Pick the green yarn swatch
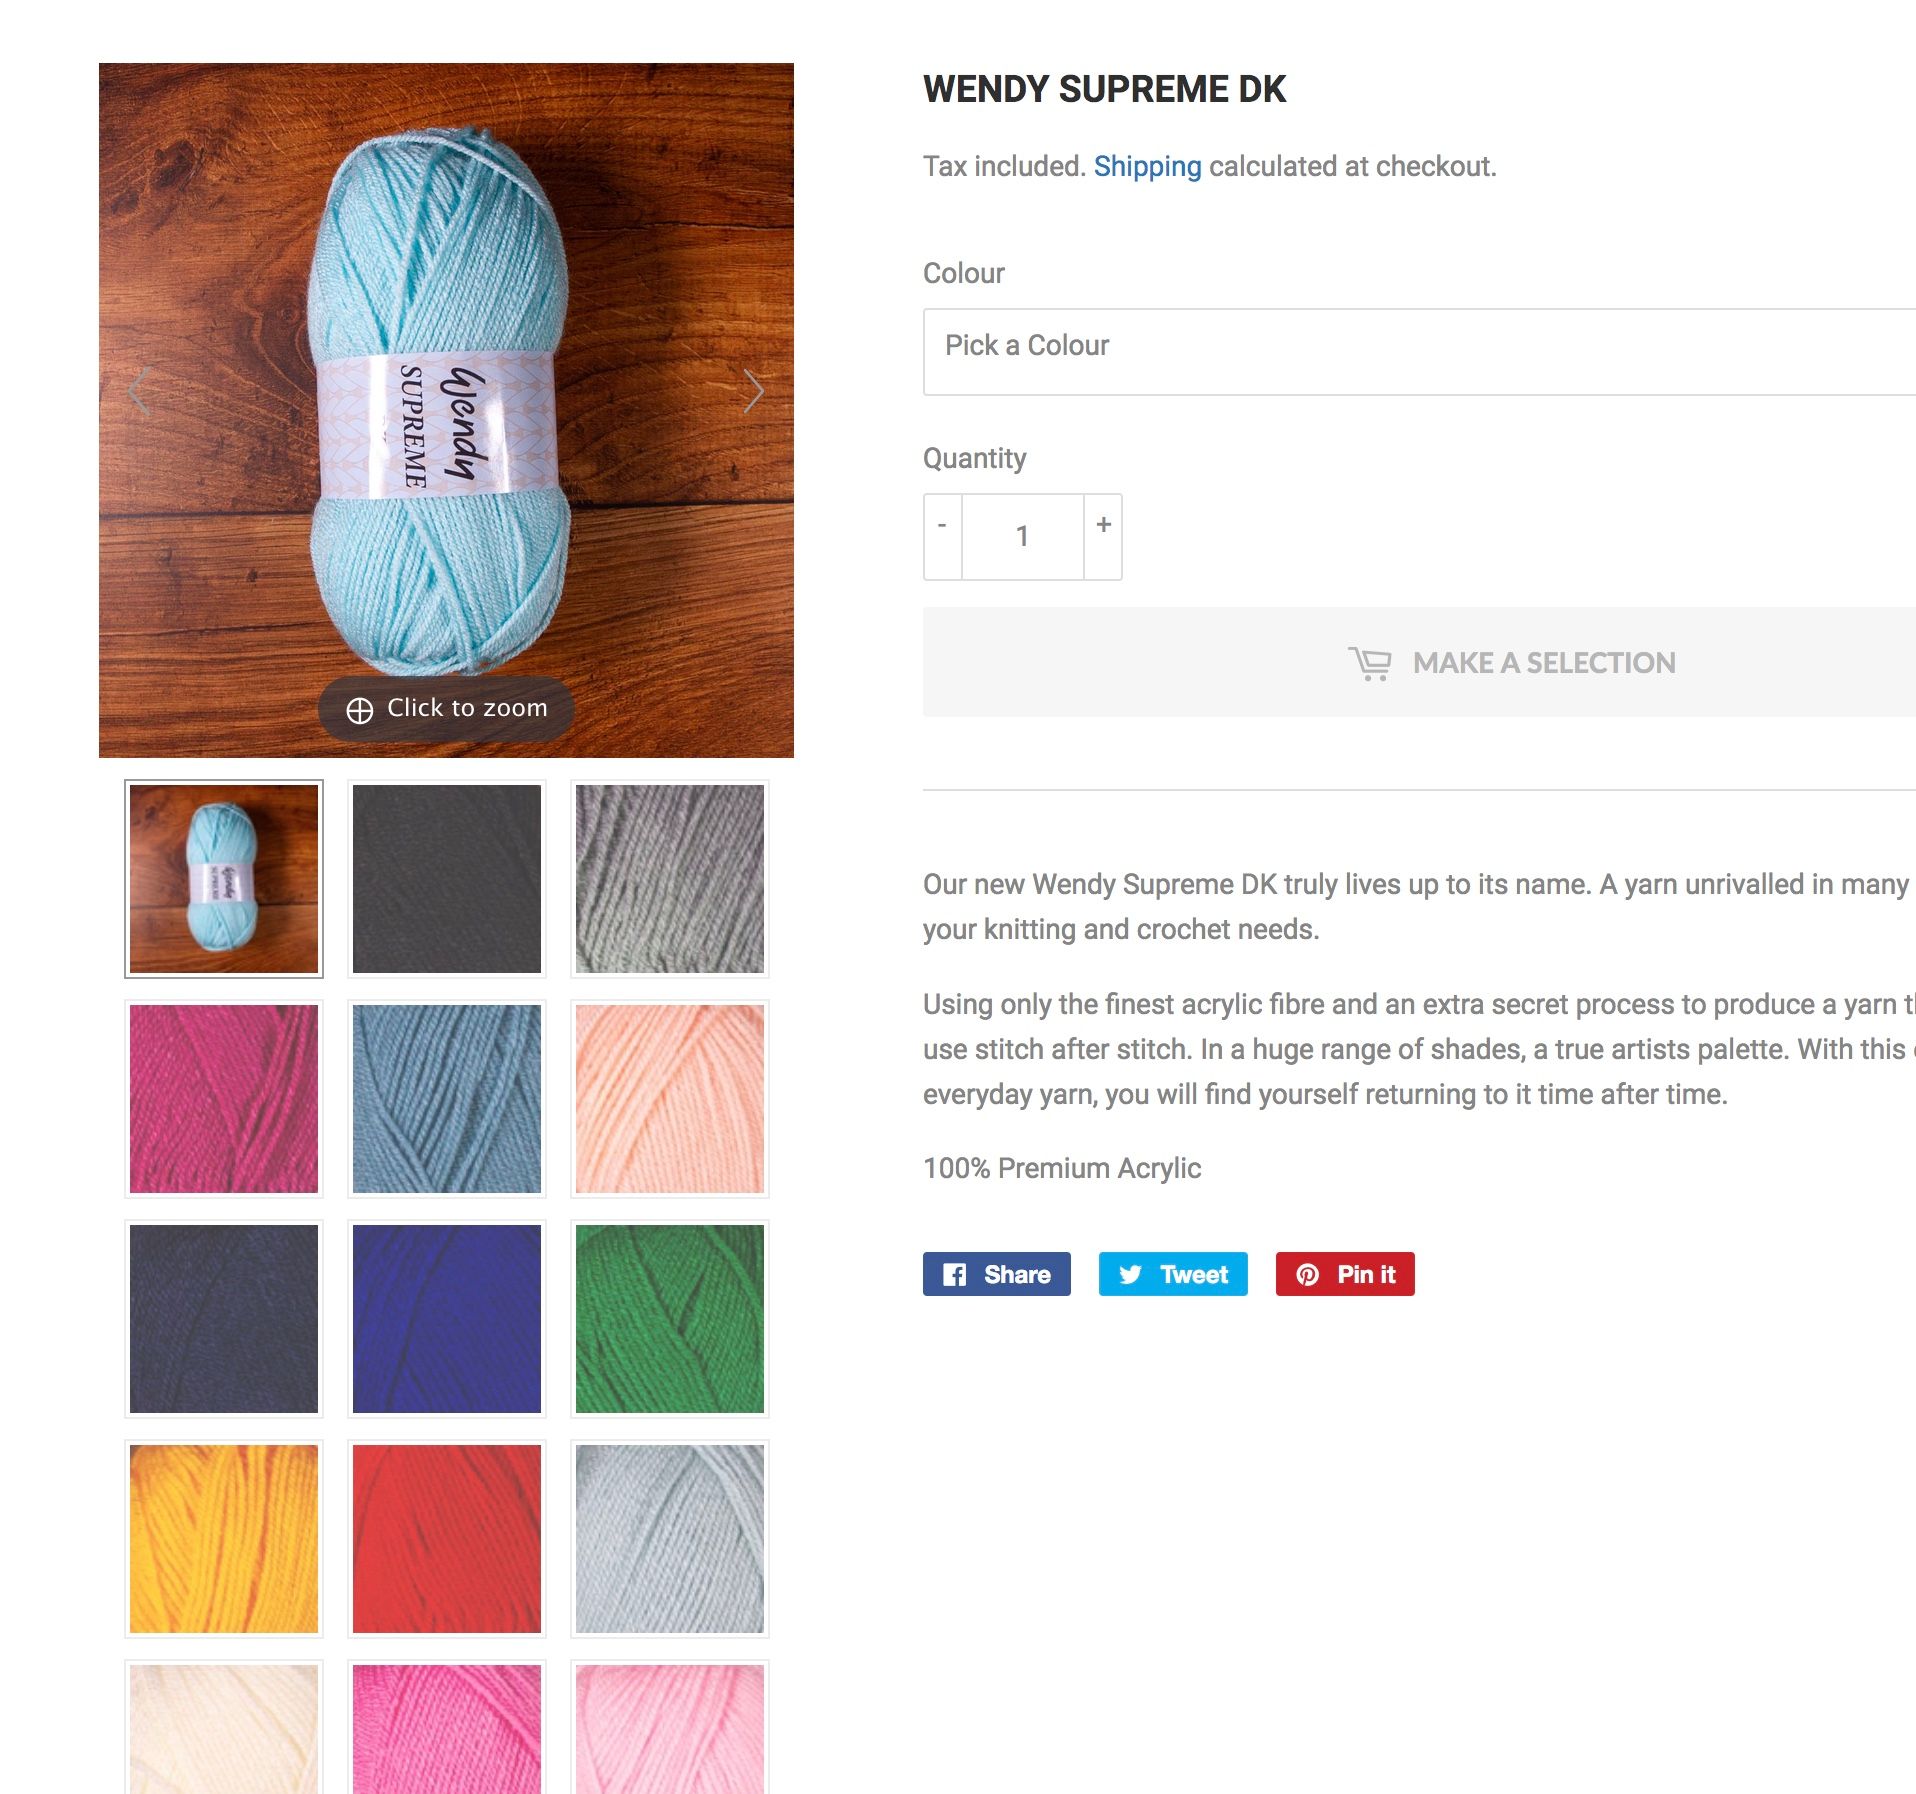1916x1794 pixels. 670,1318
